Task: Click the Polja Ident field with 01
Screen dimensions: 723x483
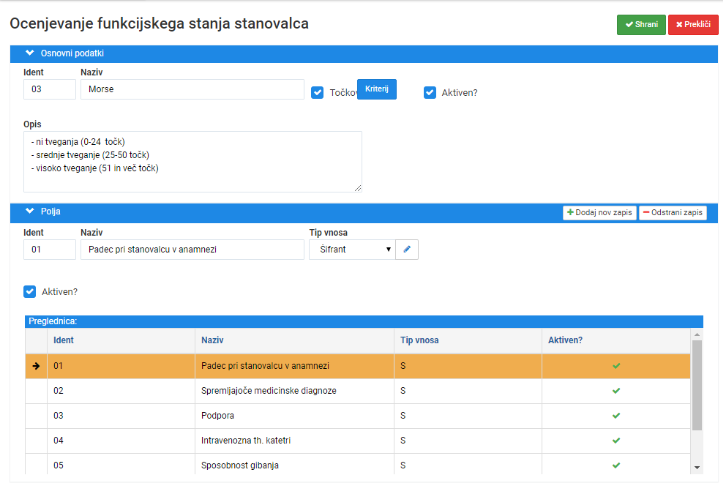Action: (49, 249)
